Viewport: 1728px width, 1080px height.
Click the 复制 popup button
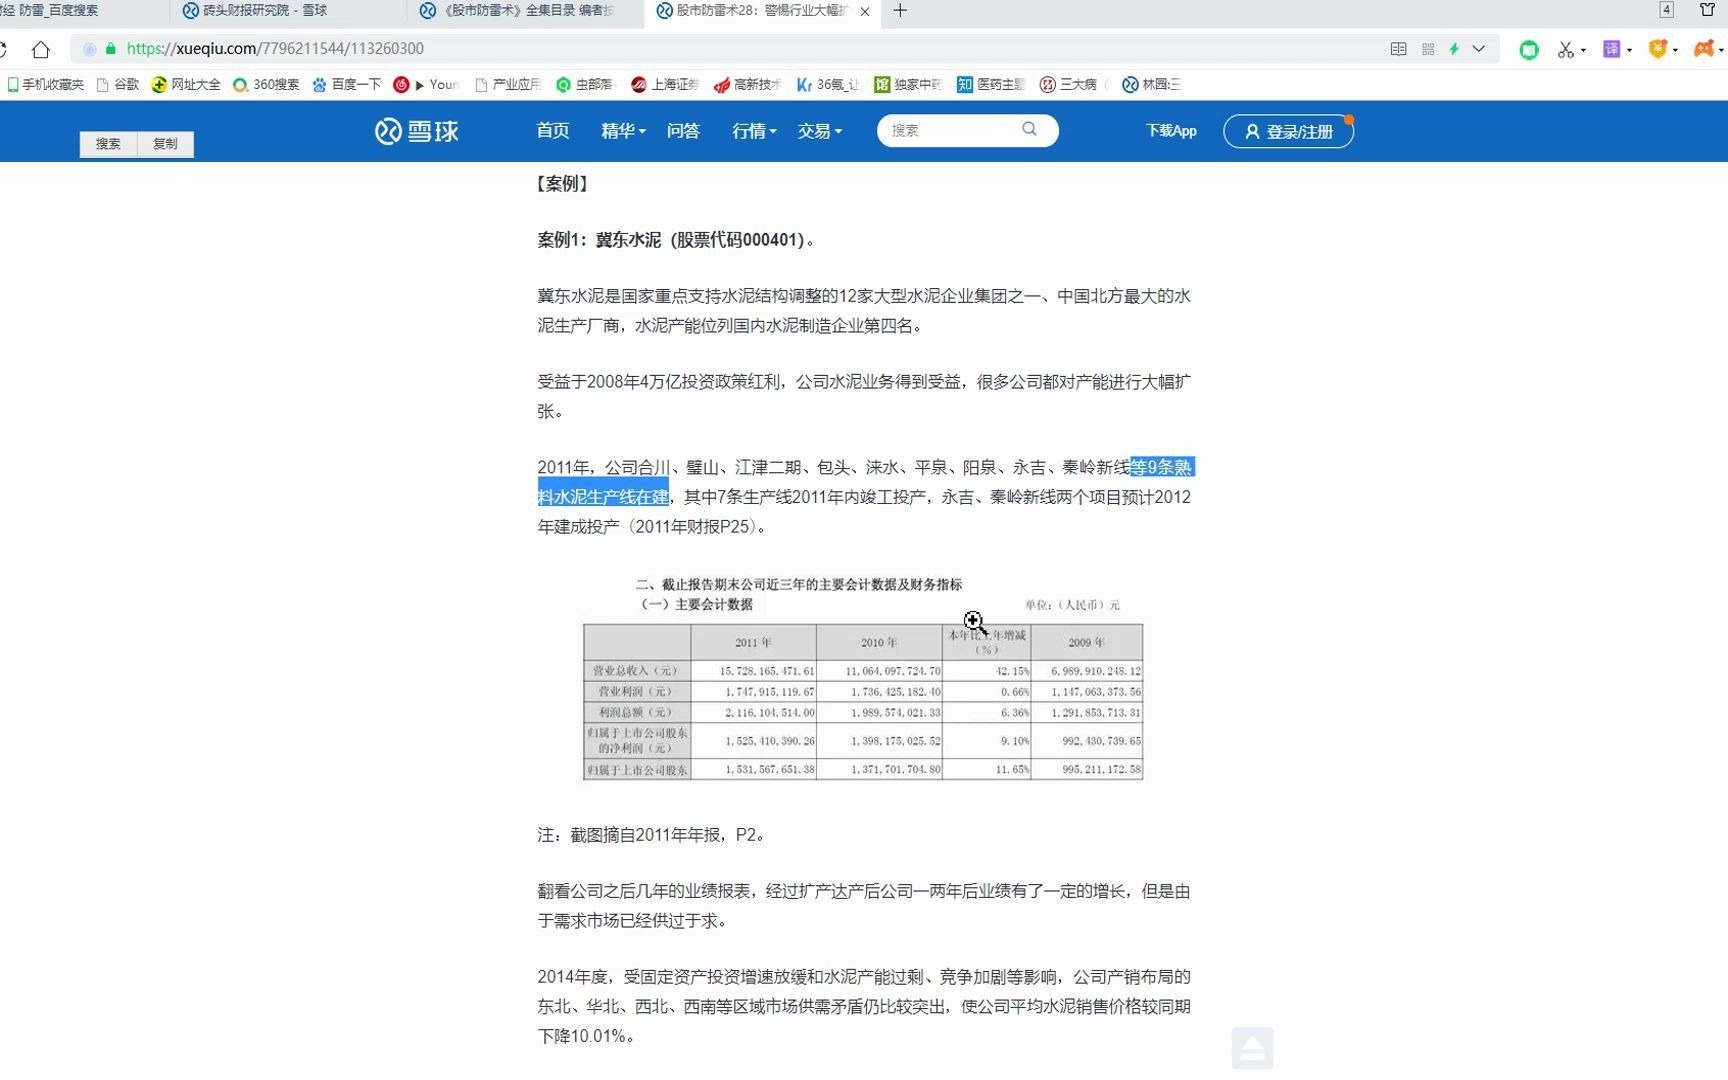[x=165, y=144]
